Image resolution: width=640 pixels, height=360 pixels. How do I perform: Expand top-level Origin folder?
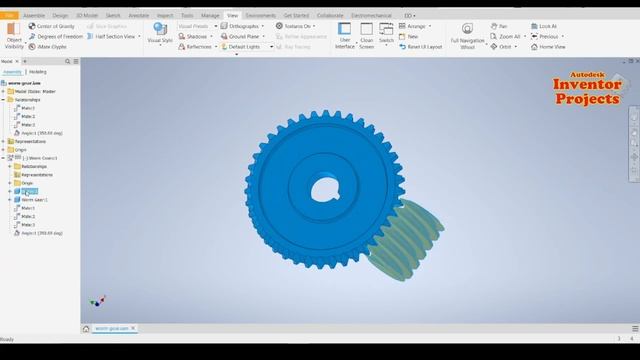[3, 150]
